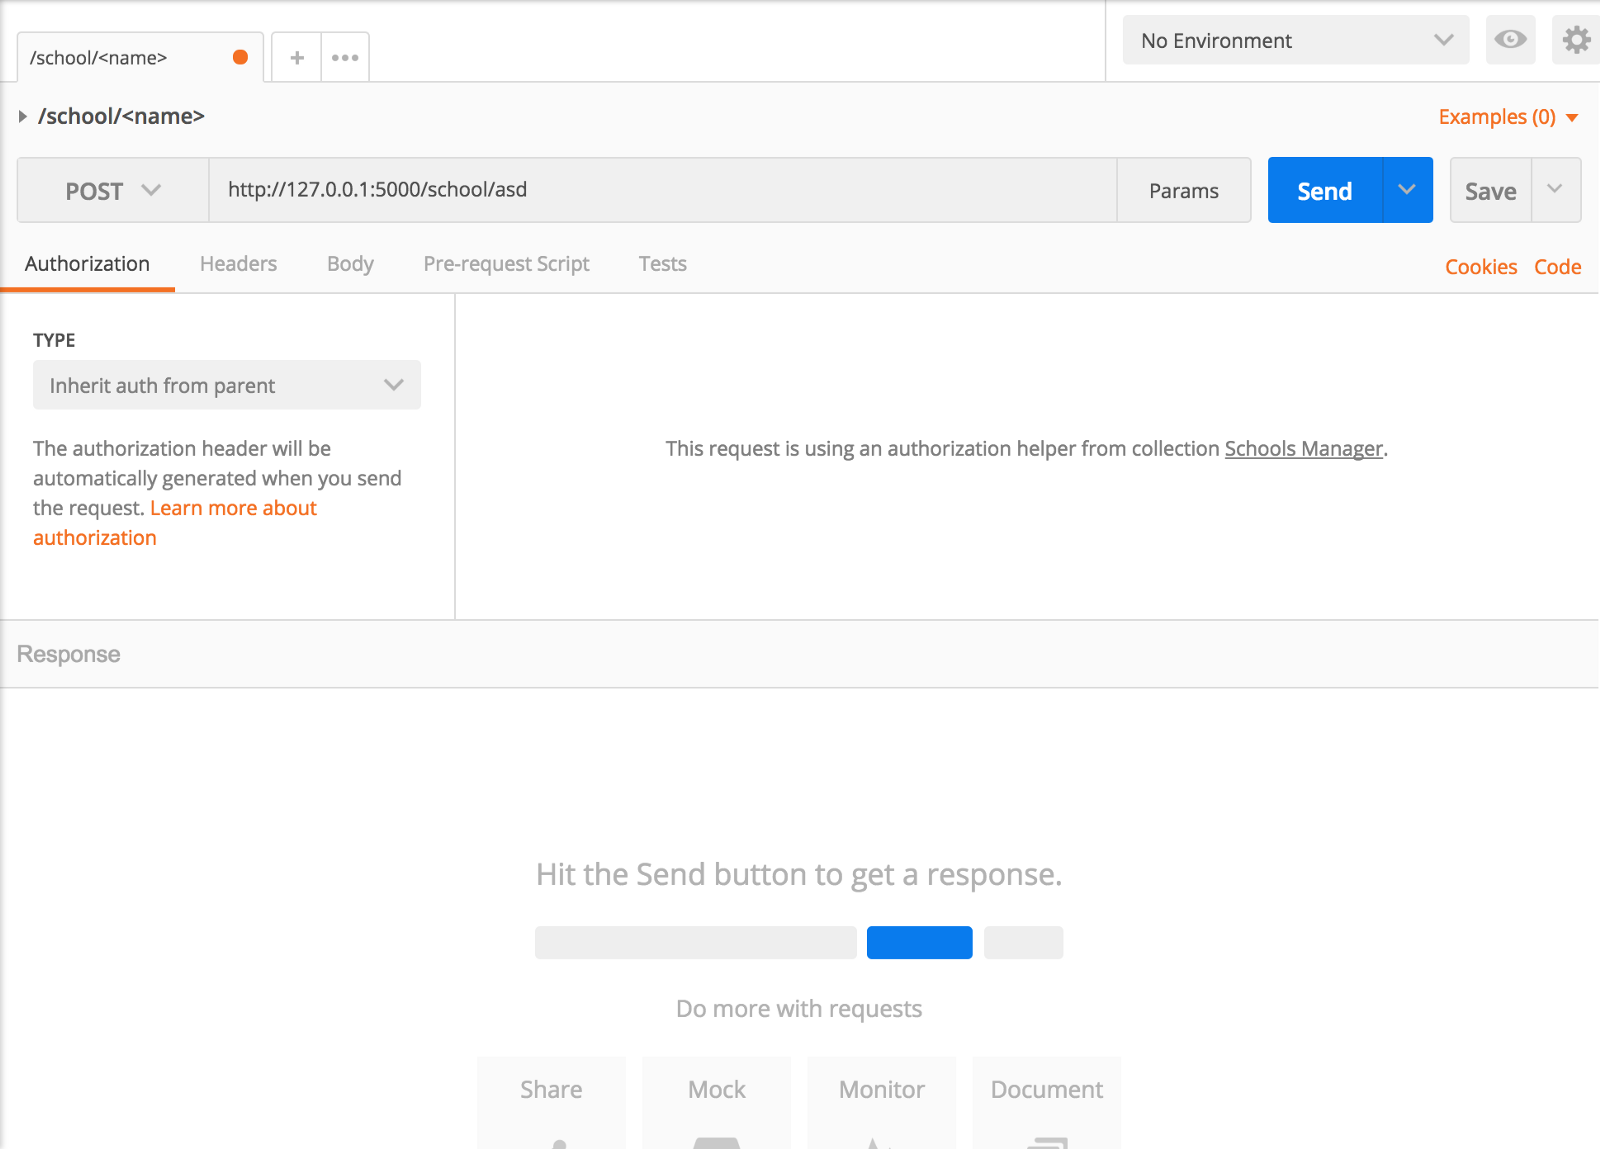Switch to the Body tab
The height and width of the screenshot is (1149, 1600).
coord(350,264)
